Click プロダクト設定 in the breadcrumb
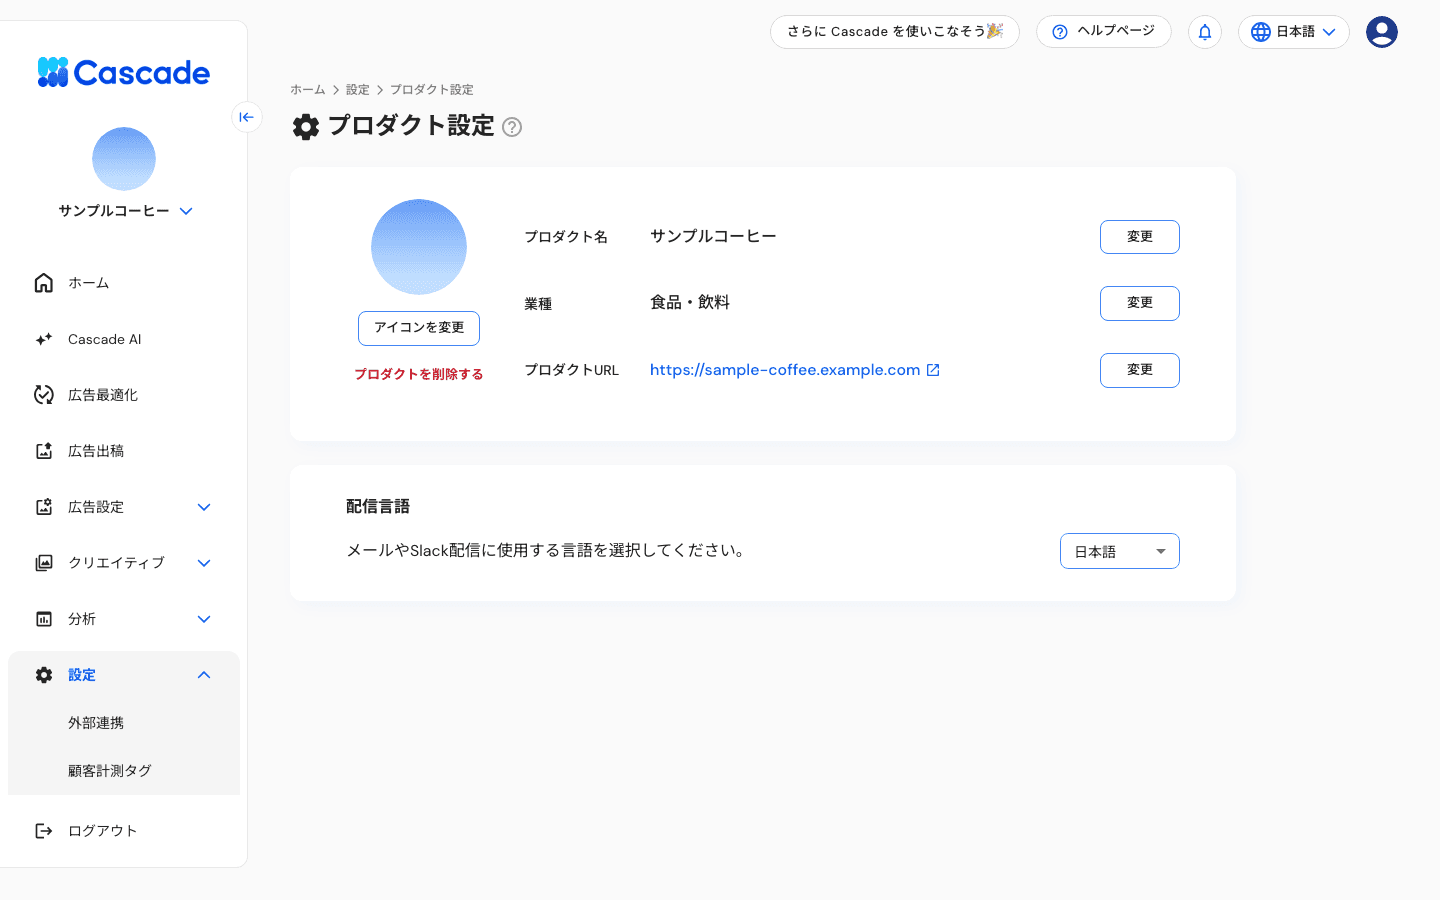Viewport: 1440px width, 900px height. (432, 90)
